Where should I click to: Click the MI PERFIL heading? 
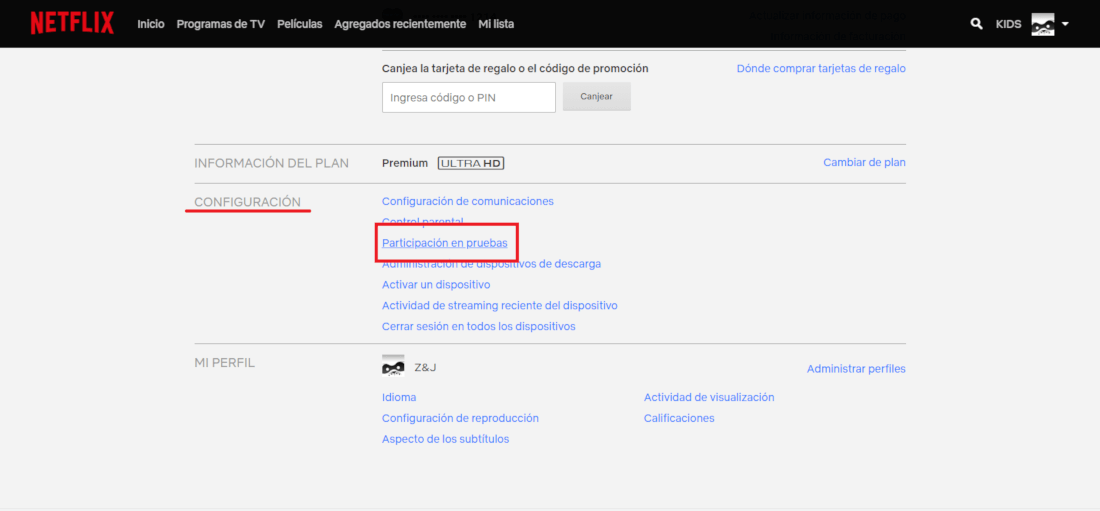tap(224, 363)
